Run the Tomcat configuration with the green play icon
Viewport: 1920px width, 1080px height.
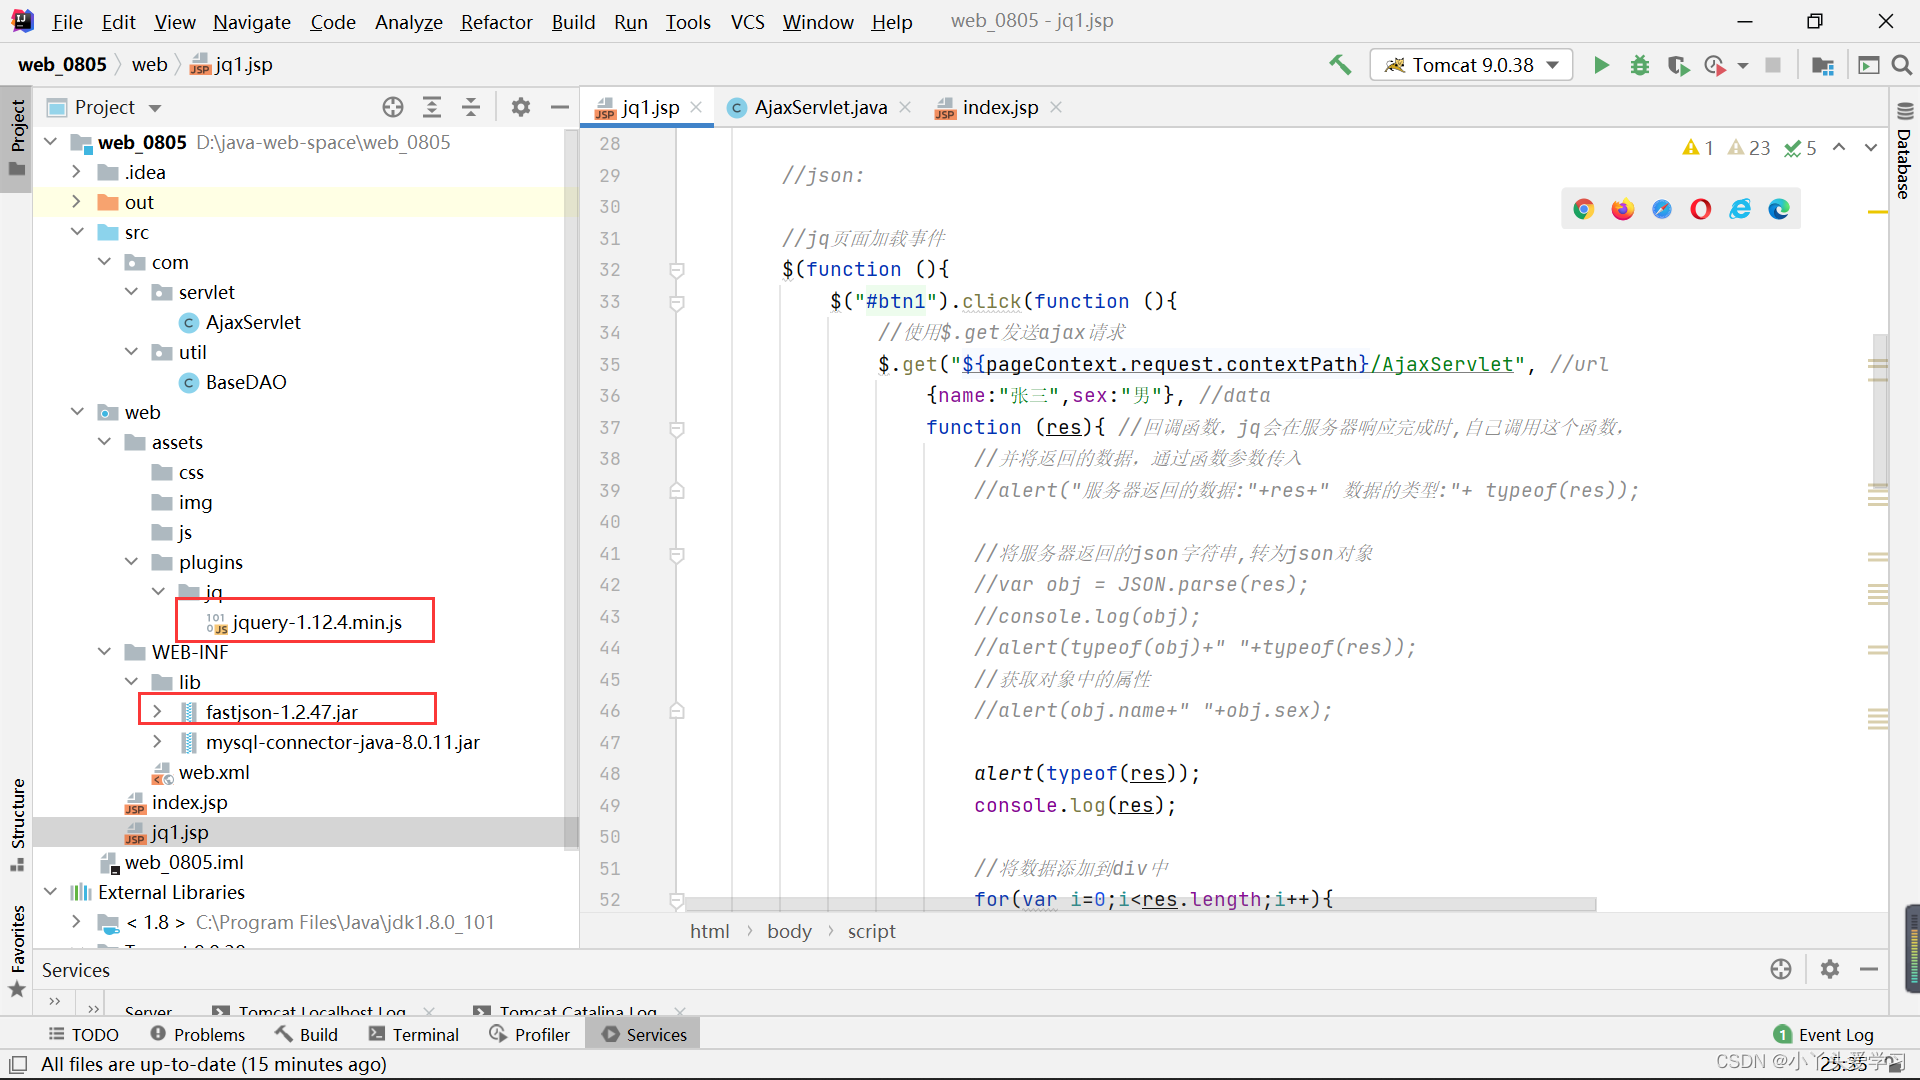pyautogui.click(x=1601, y=65)
